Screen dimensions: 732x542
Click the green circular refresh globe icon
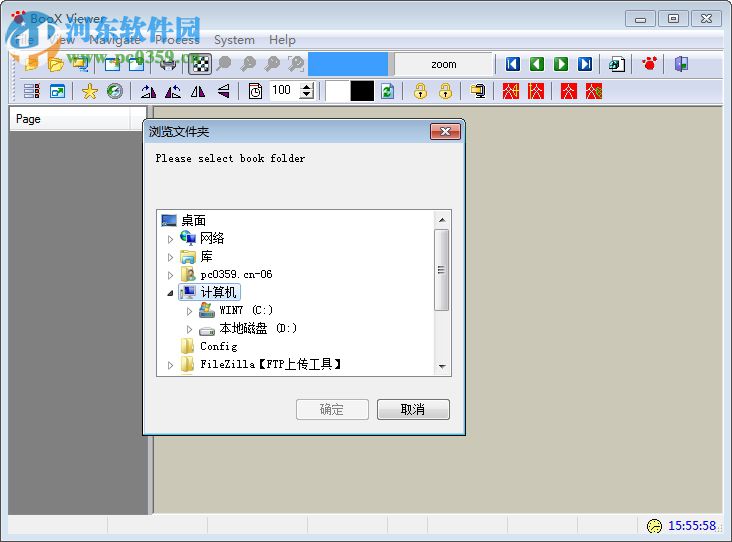(x=114, y=91)
